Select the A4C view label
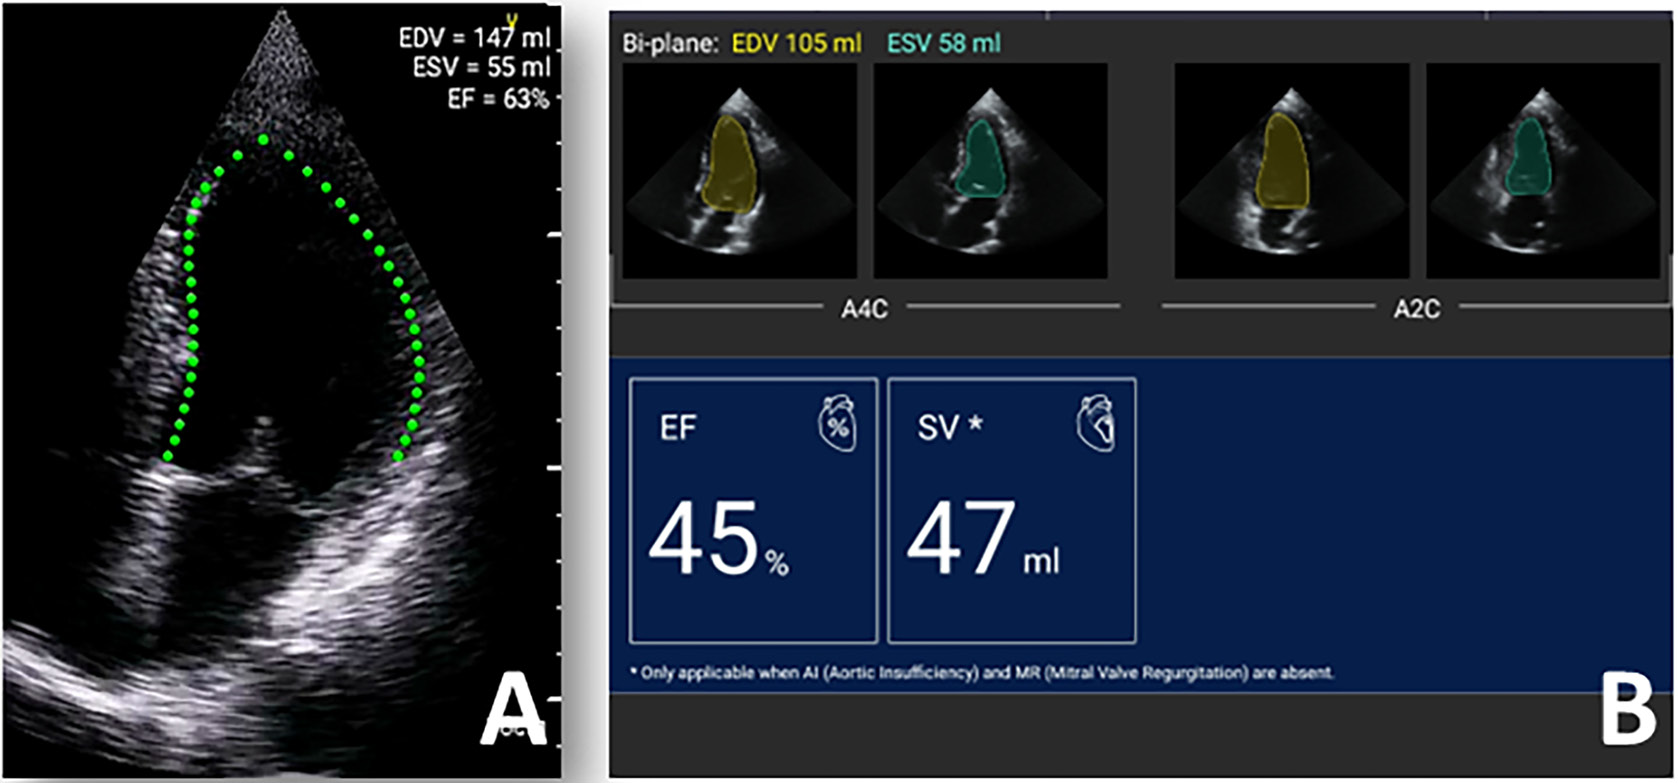Image resolution: width=1678 pixels, height=783 pixels. point(864,309)
